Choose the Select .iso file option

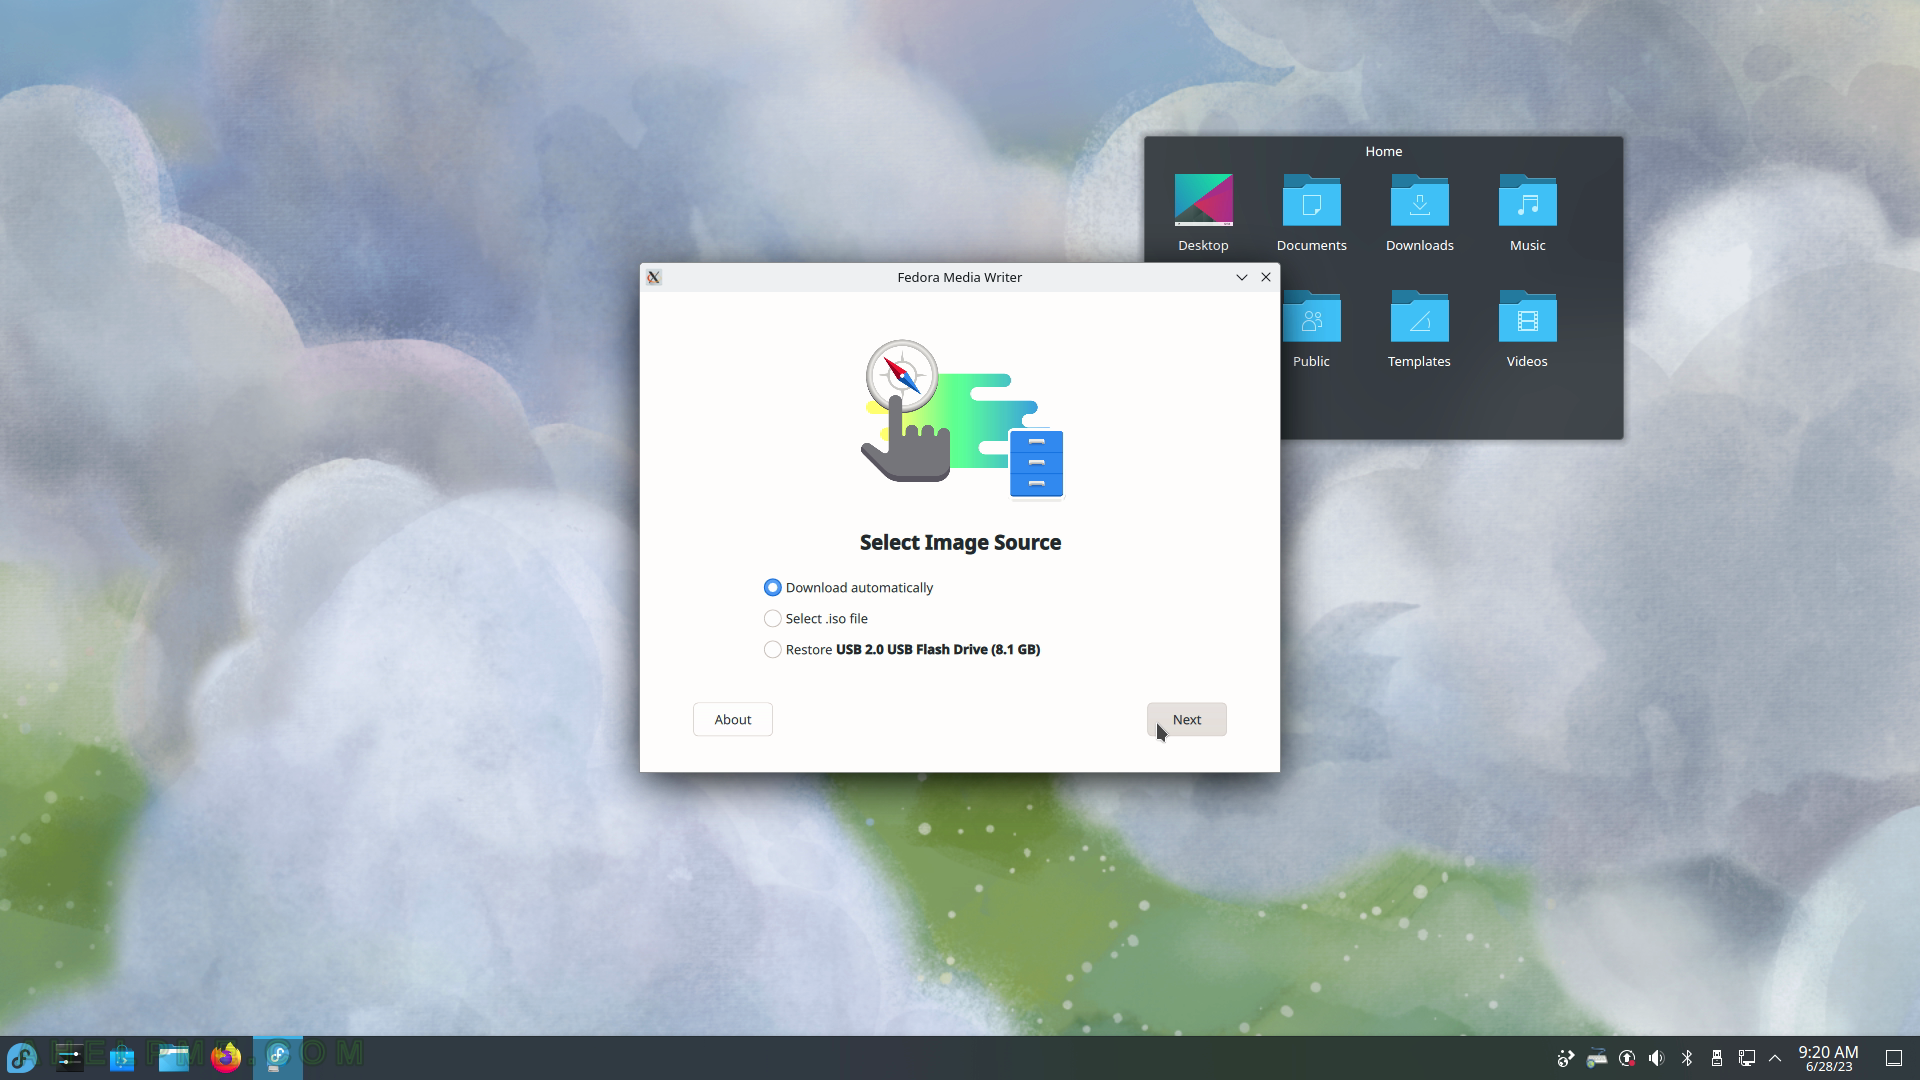[816, 618]
